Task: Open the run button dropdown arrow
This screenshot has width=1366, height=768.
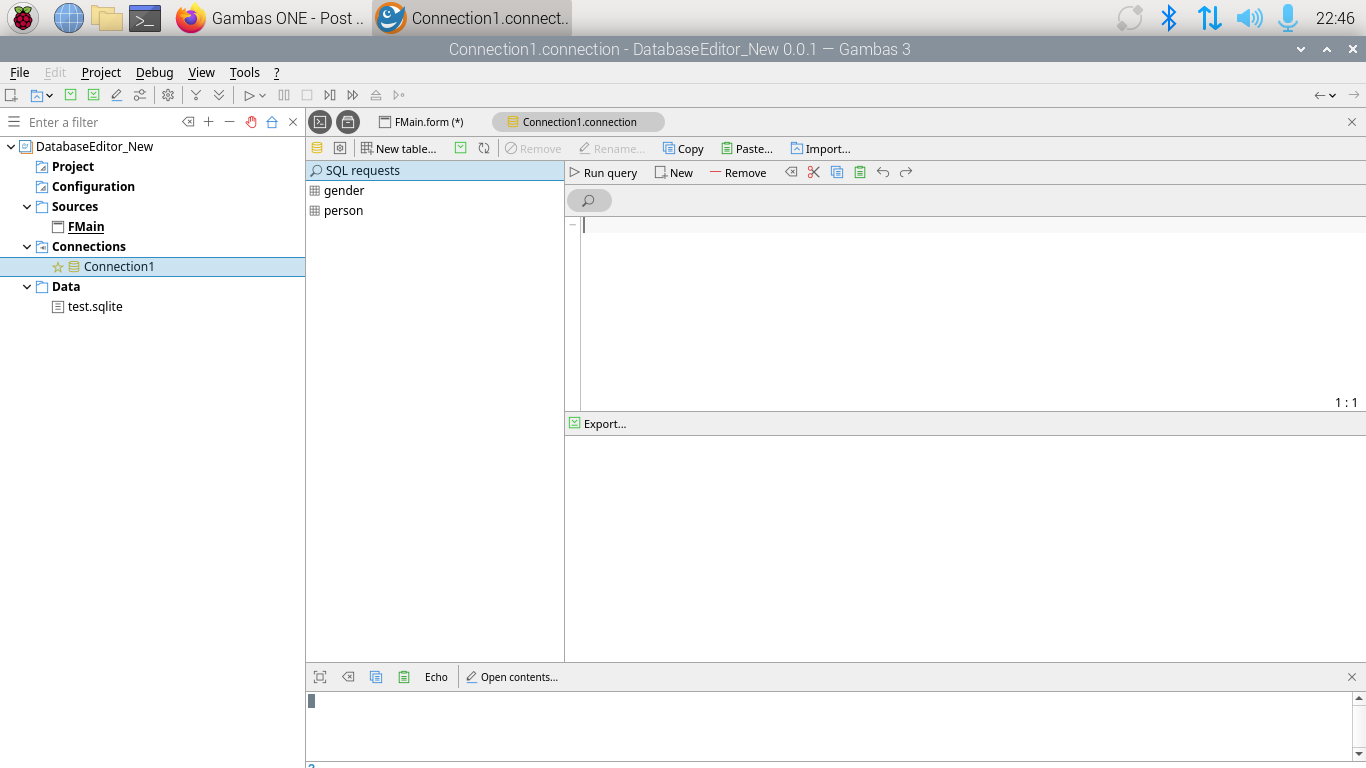Action: pyautogui.click(x=263, y=96)
